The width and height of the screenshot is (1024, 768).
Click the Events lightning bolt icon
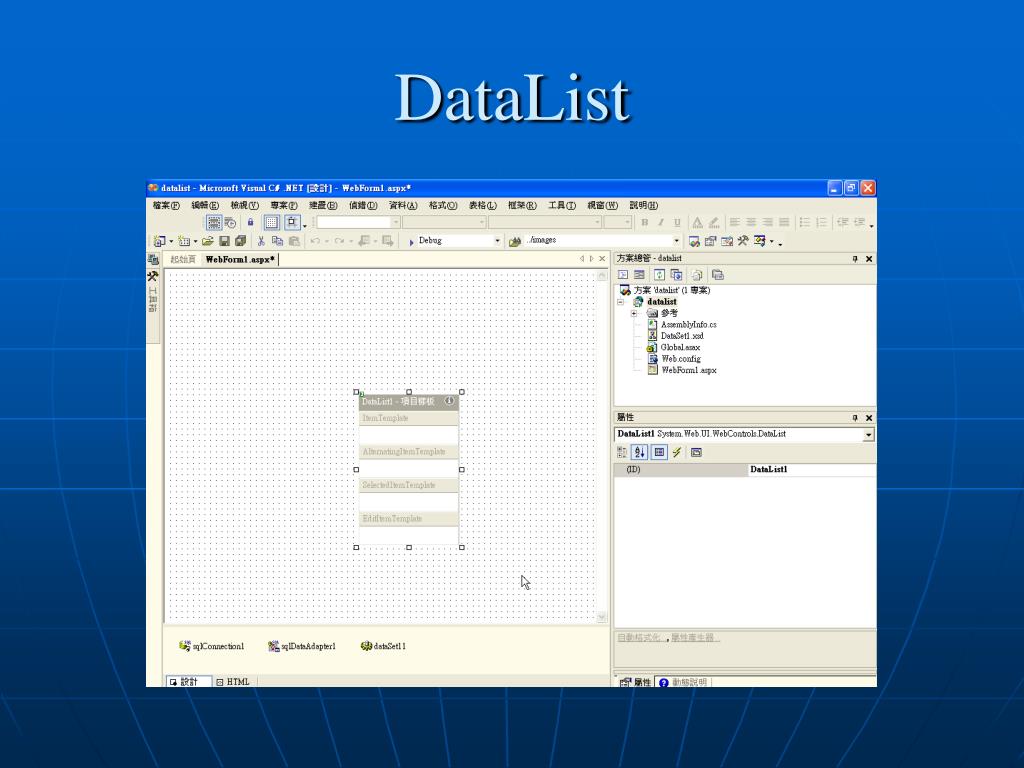[677, 452]
